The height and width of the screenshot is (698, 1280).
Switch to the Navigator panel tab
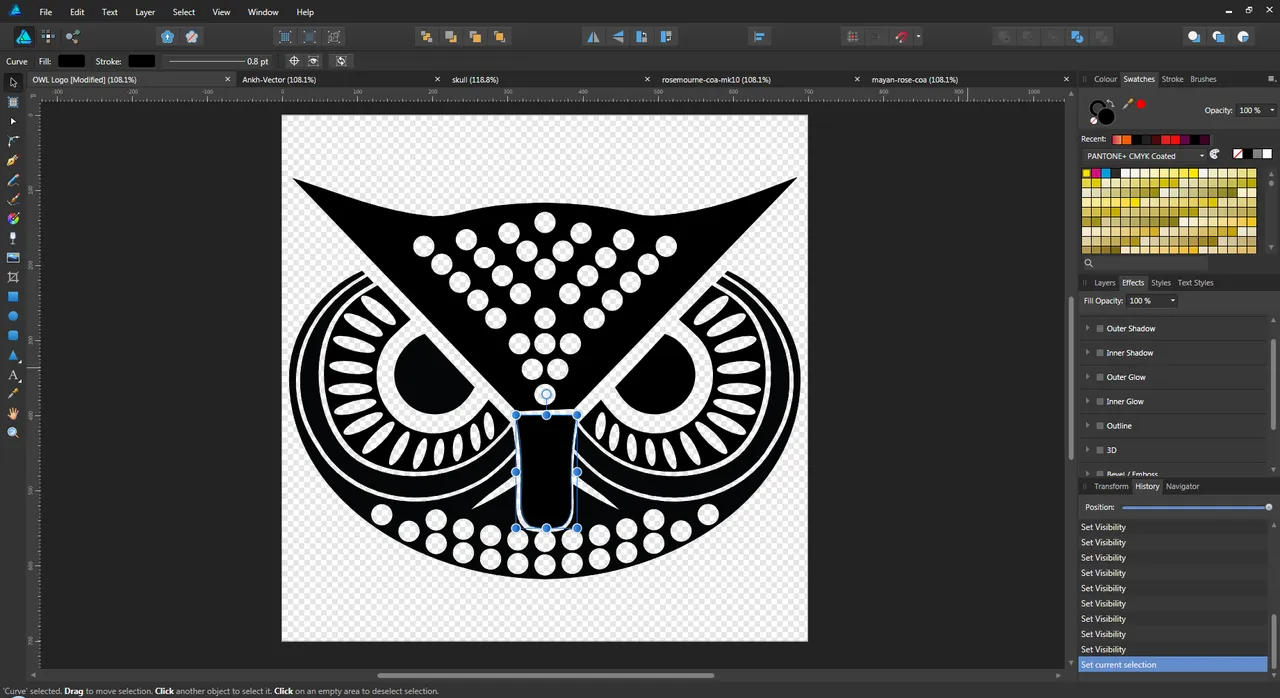point(1182,486)
